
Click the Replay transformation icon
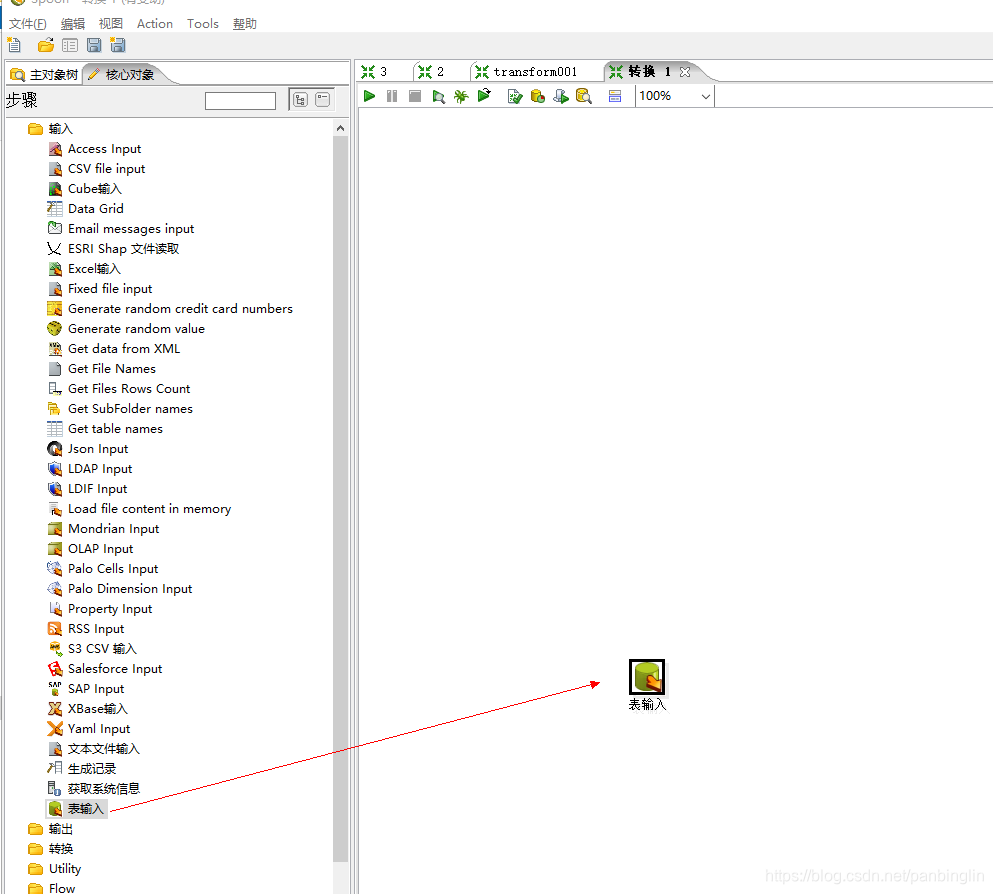[x=484, y=96]
